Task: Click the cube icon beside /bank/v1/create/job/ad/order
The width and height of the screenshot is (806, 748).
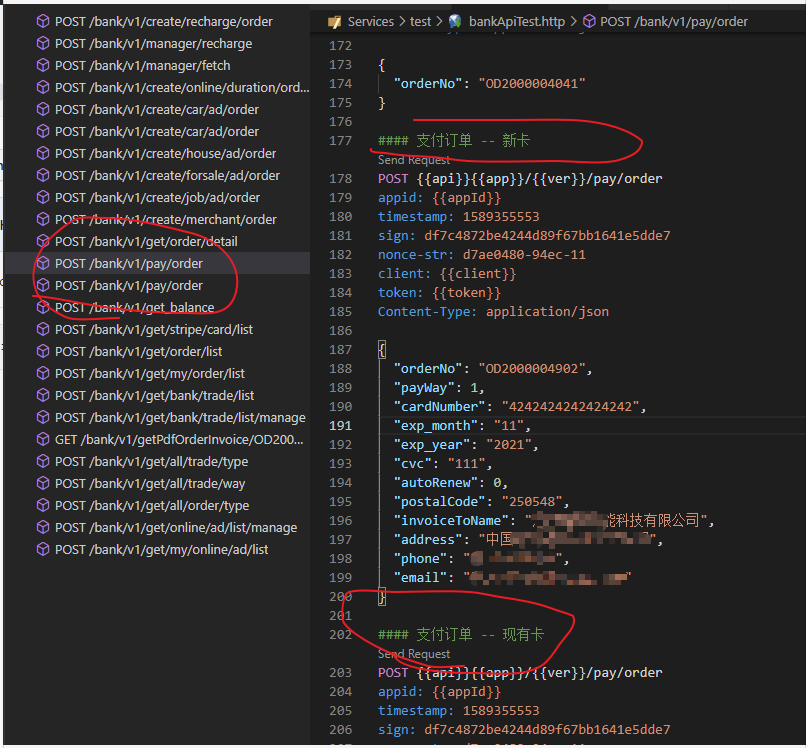Action: coord(42,197)
